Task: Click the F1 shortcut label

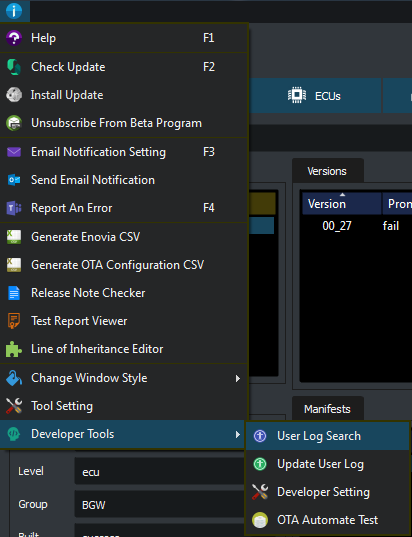Action: pos(209,38)
